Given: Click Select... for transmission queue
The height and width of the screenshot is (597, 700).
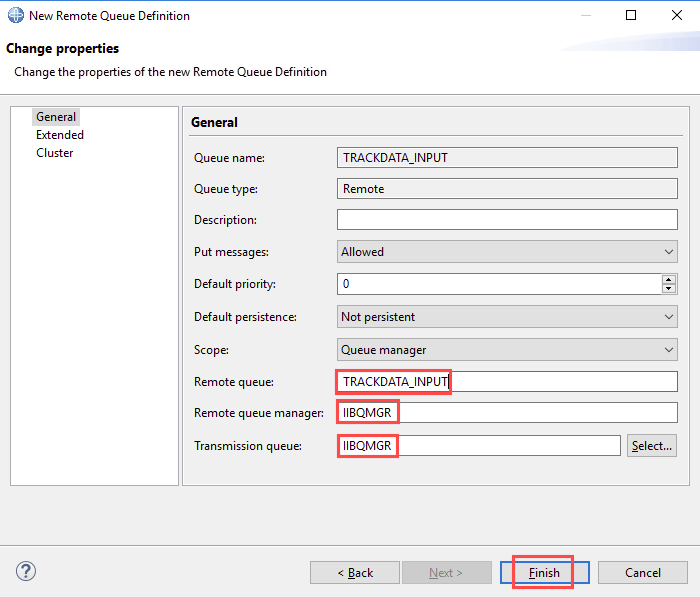Looking at the screenshot, I should [652, 446].
